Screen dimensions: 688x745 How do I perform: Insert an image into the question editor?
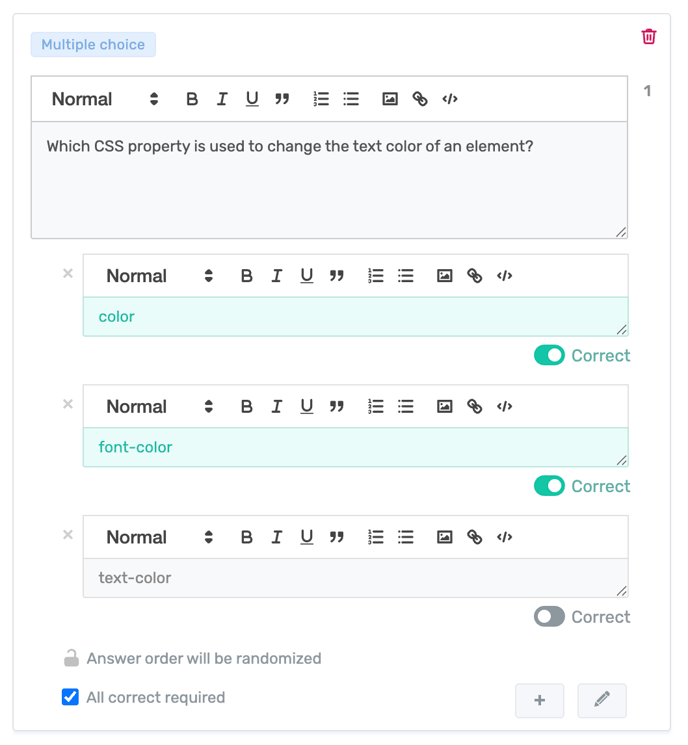point(390,99)
